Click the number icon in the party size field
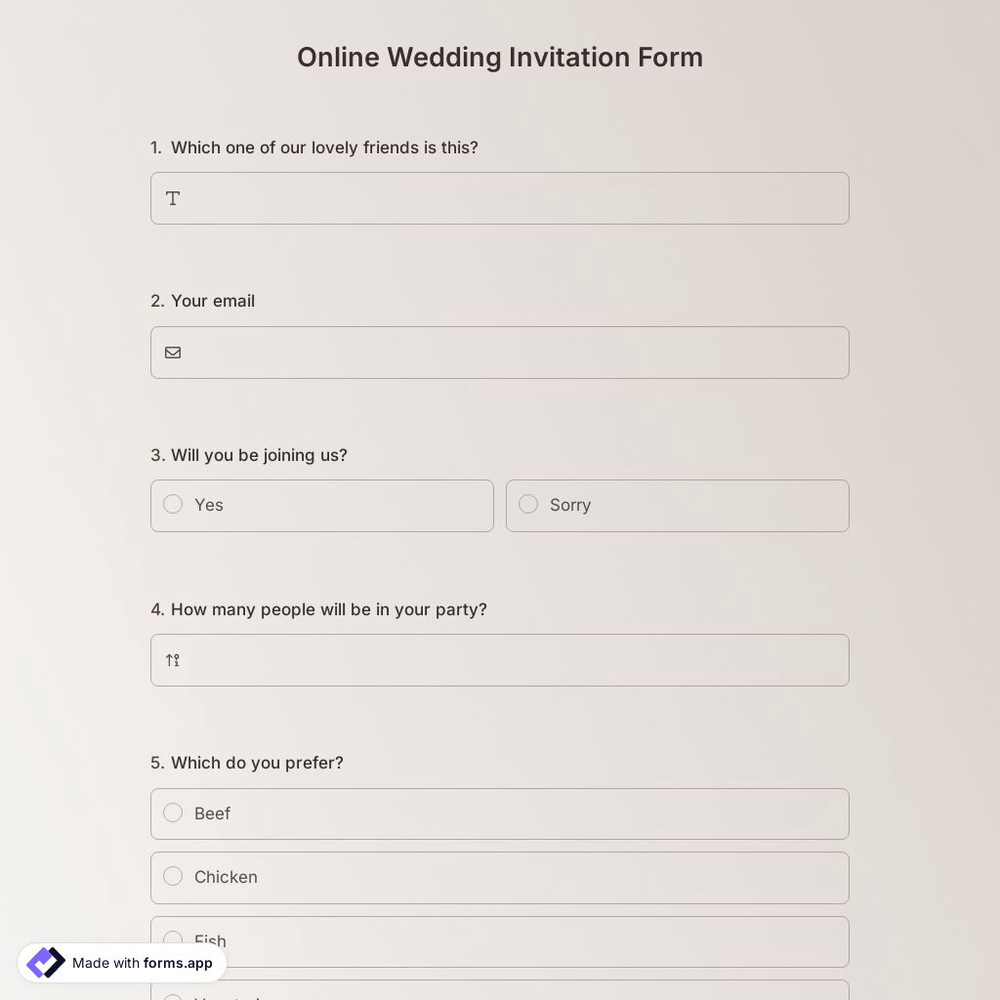 point(171,660)
